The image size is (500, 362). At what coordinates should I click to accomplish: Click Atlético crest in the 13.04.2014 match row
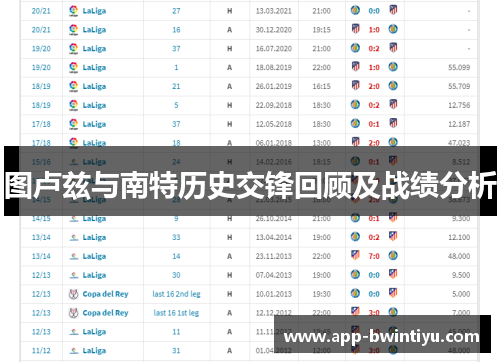[393, 237]
